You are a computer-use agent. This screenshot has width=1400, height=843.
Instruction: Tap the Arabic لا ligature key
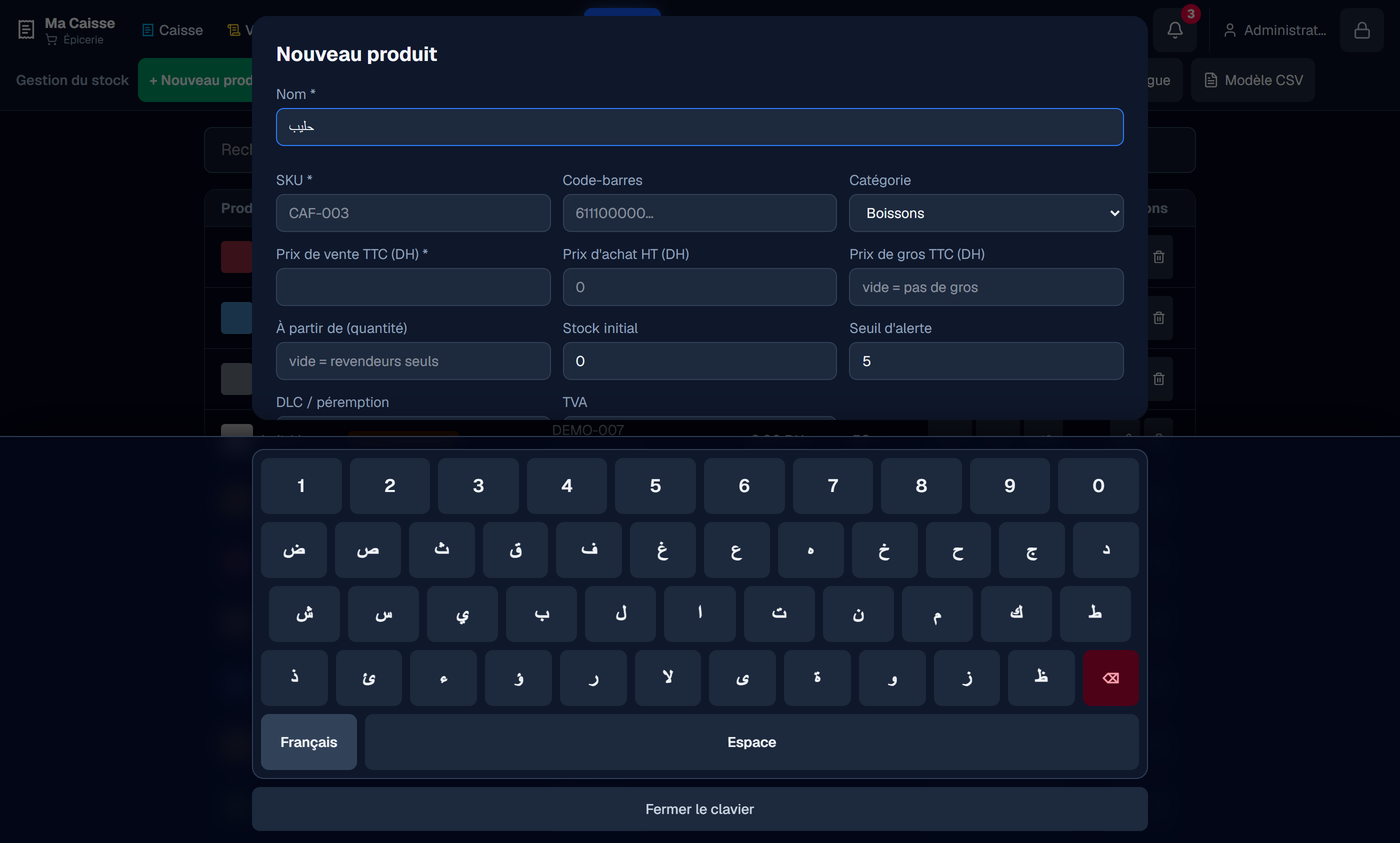pyautogui.click(x=668, y=678)
